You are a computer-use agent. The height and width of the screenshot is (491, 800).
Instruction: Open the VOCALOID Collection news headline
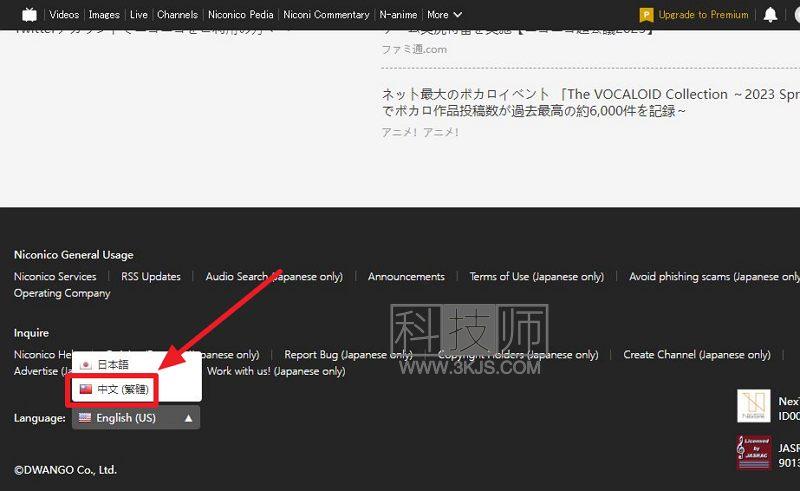click(590, 103)
